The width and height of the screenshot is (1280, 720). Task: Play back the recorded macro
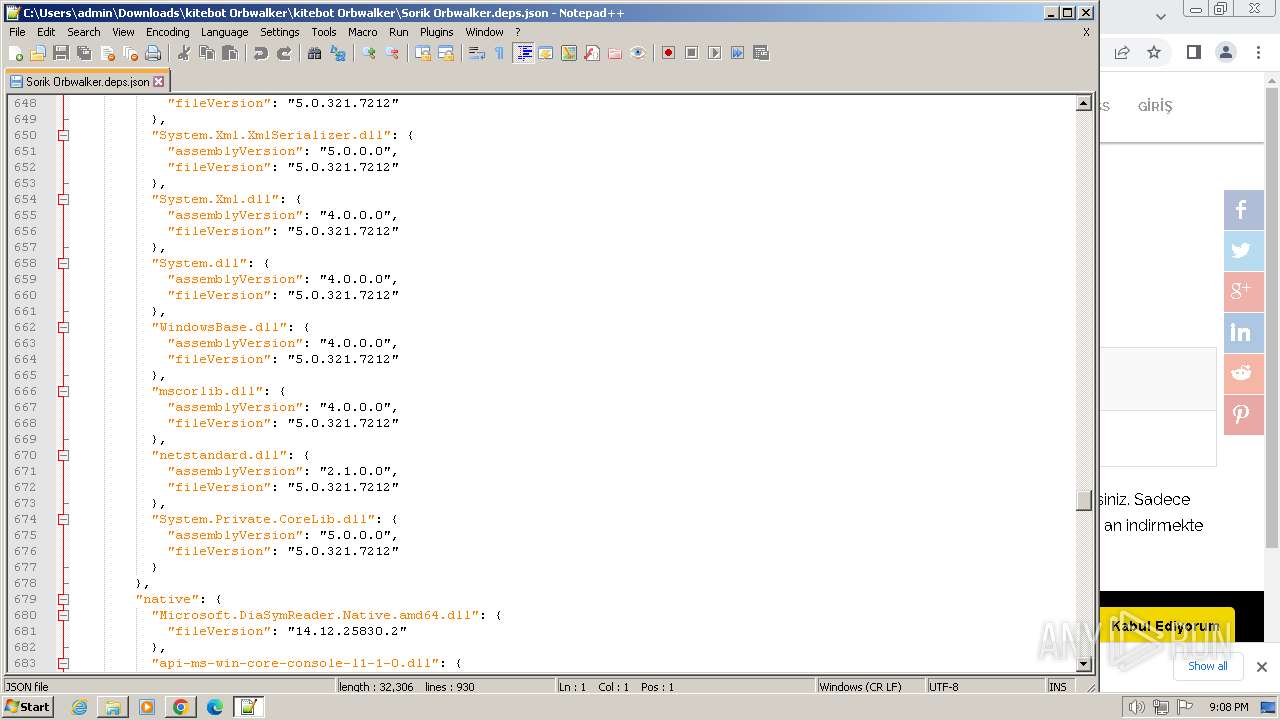coord(714,53)
